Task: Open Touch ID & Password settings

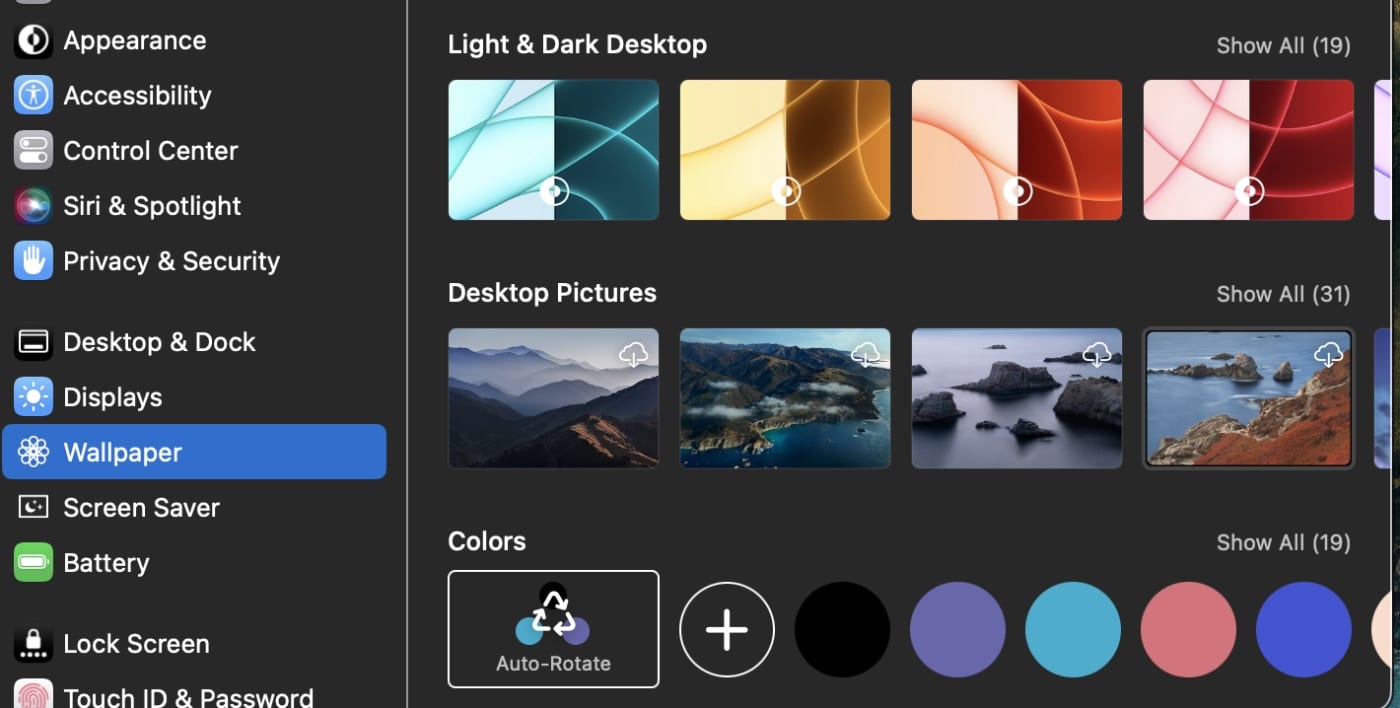Action: coord(187,696)
